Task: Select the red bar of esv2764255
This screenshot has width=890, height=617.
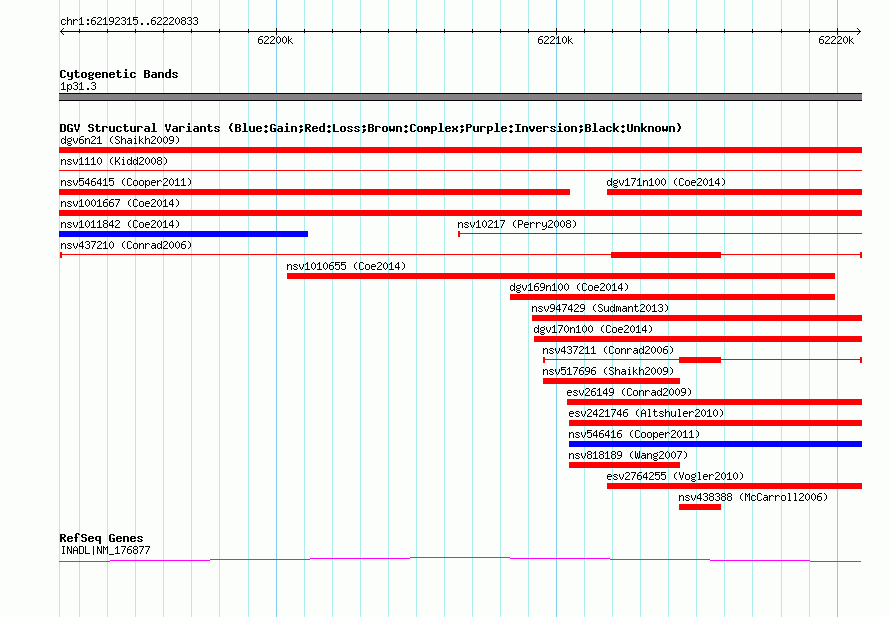Action: tap(734, 486)
